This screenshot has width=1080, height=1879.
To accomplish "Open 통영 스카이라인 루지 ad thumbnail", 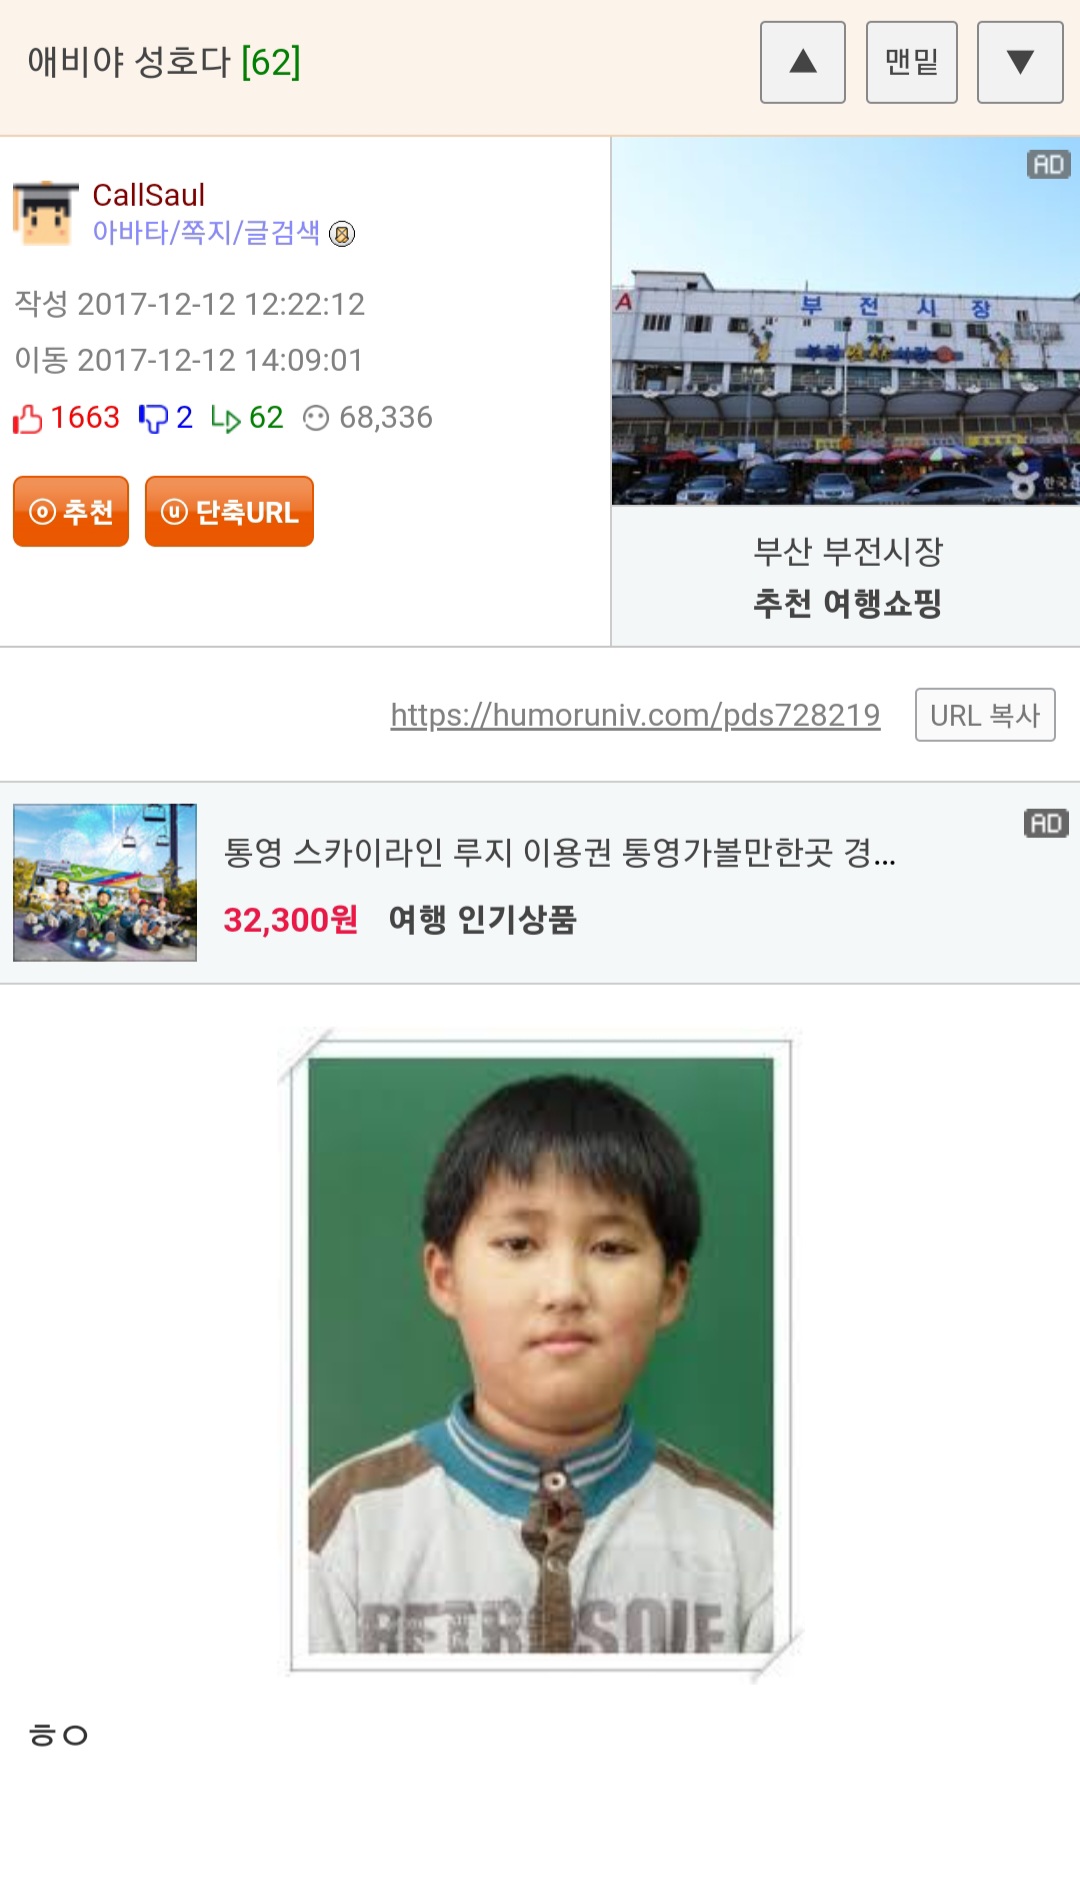I will (x=105, y=882).
